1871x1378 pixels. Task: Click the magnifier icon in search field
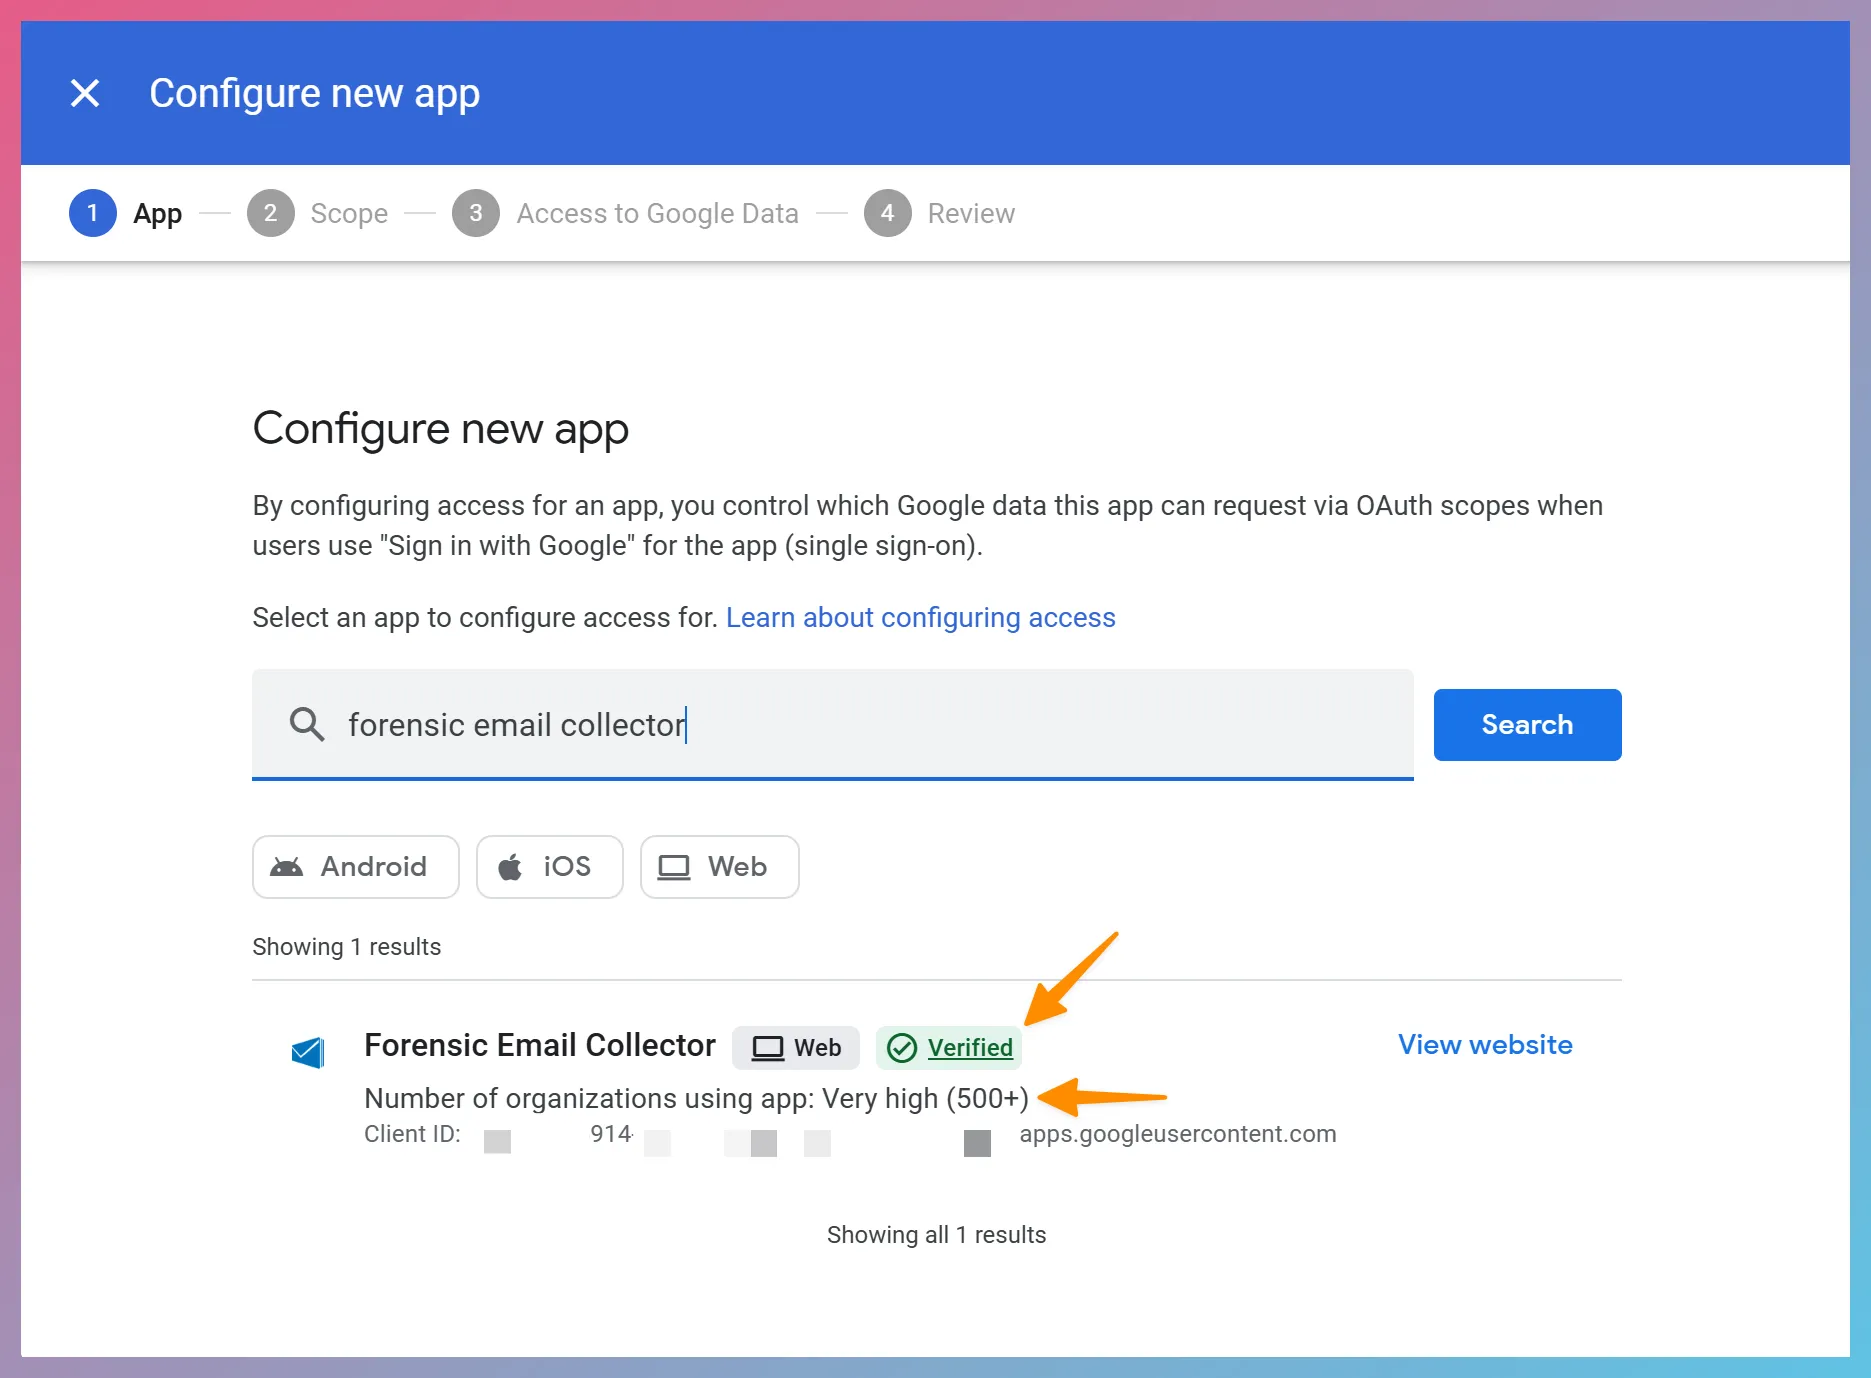pos(307,724)
